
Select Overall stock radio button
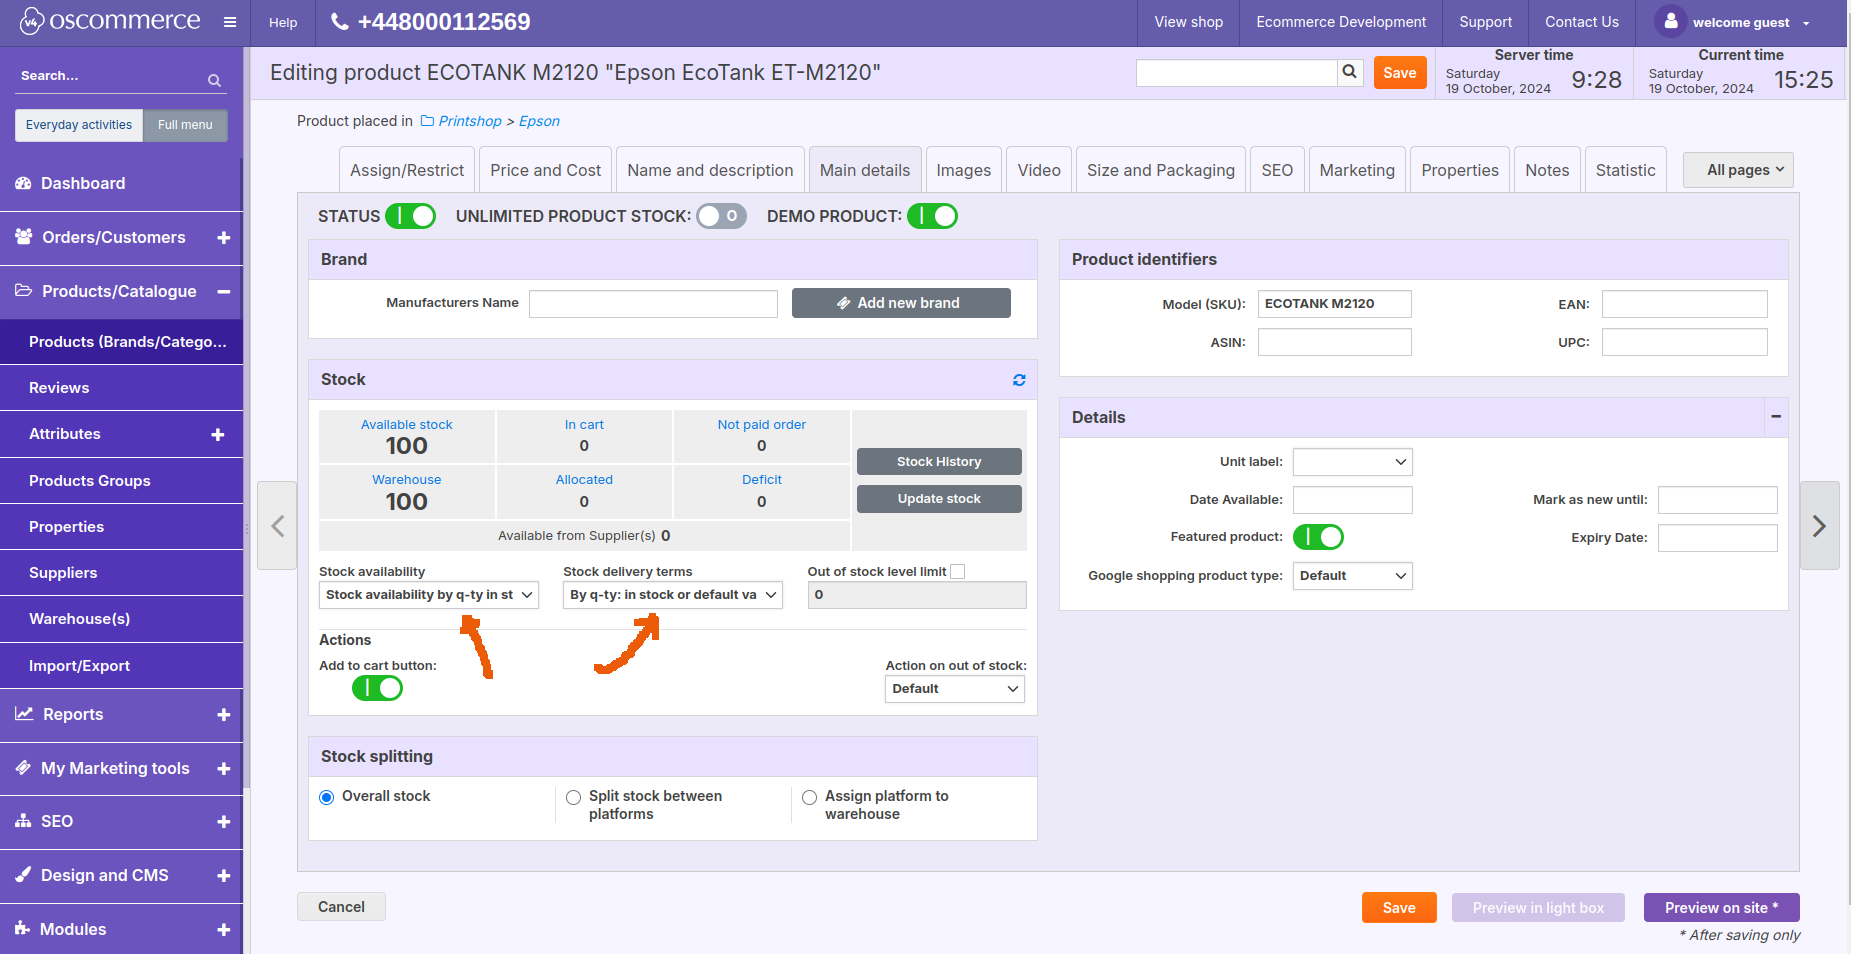(x=326, y=797)
